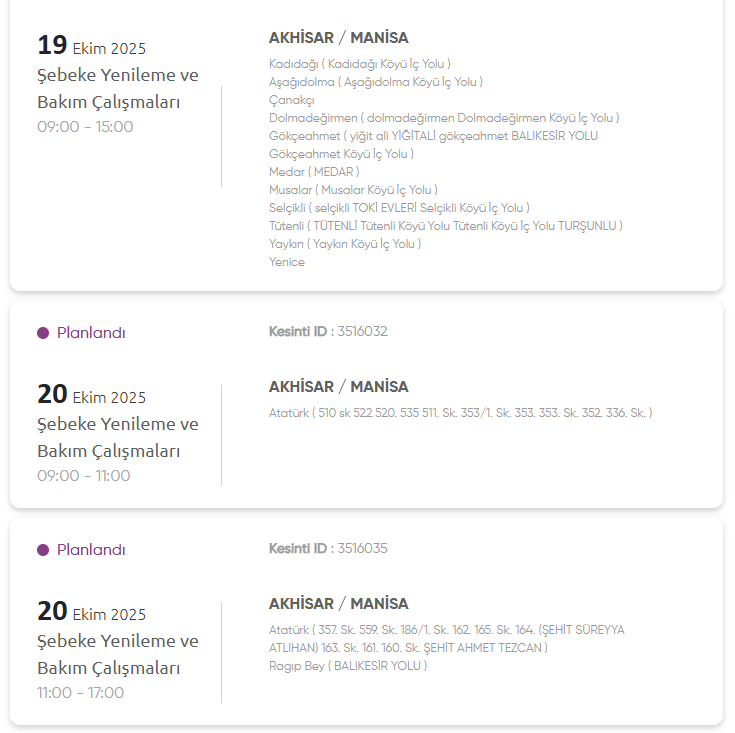
Task: Click the purple status dot for outage 3516035
Action: [x=43, y=550]
